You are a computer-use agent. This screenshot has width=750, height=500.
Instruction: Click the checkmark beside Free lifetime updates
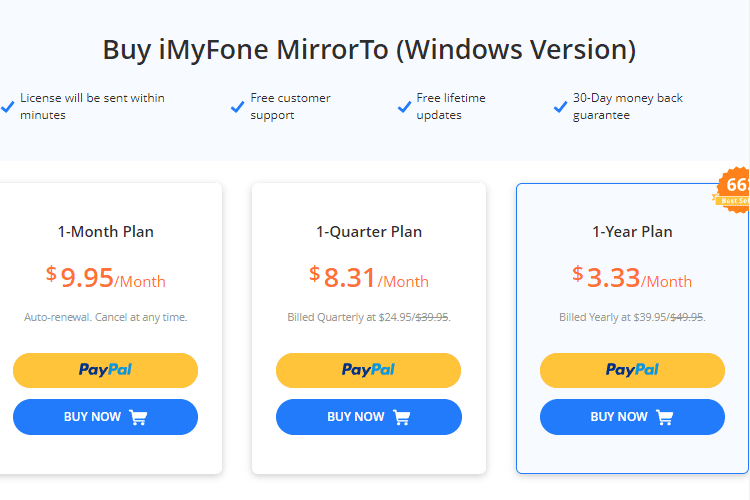pyautogui.click(x=404, y=106)
